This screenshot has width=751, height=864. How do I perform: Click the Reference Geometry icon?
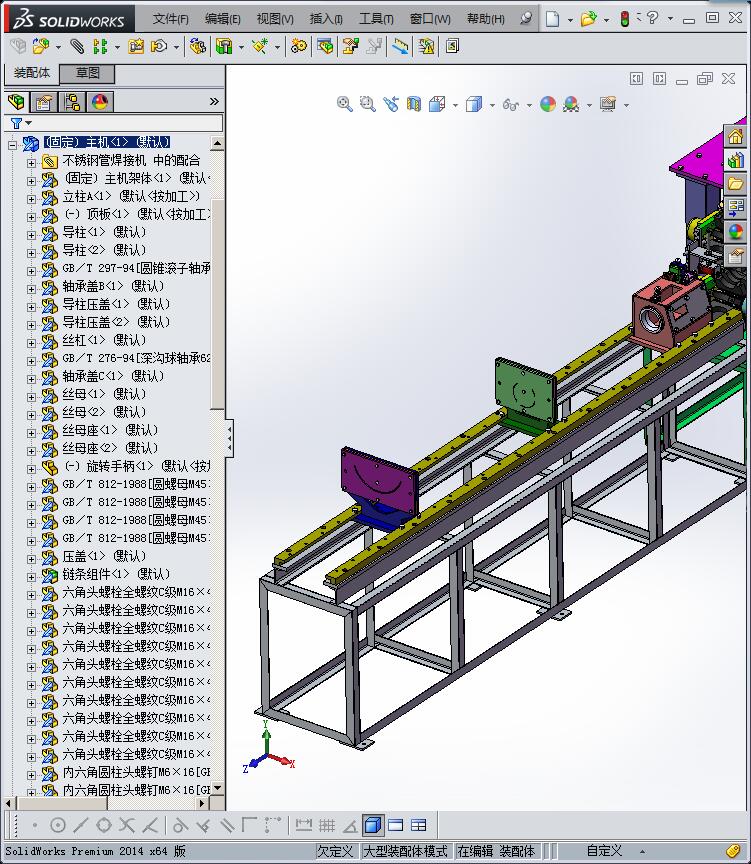click(x=260, y=46)
